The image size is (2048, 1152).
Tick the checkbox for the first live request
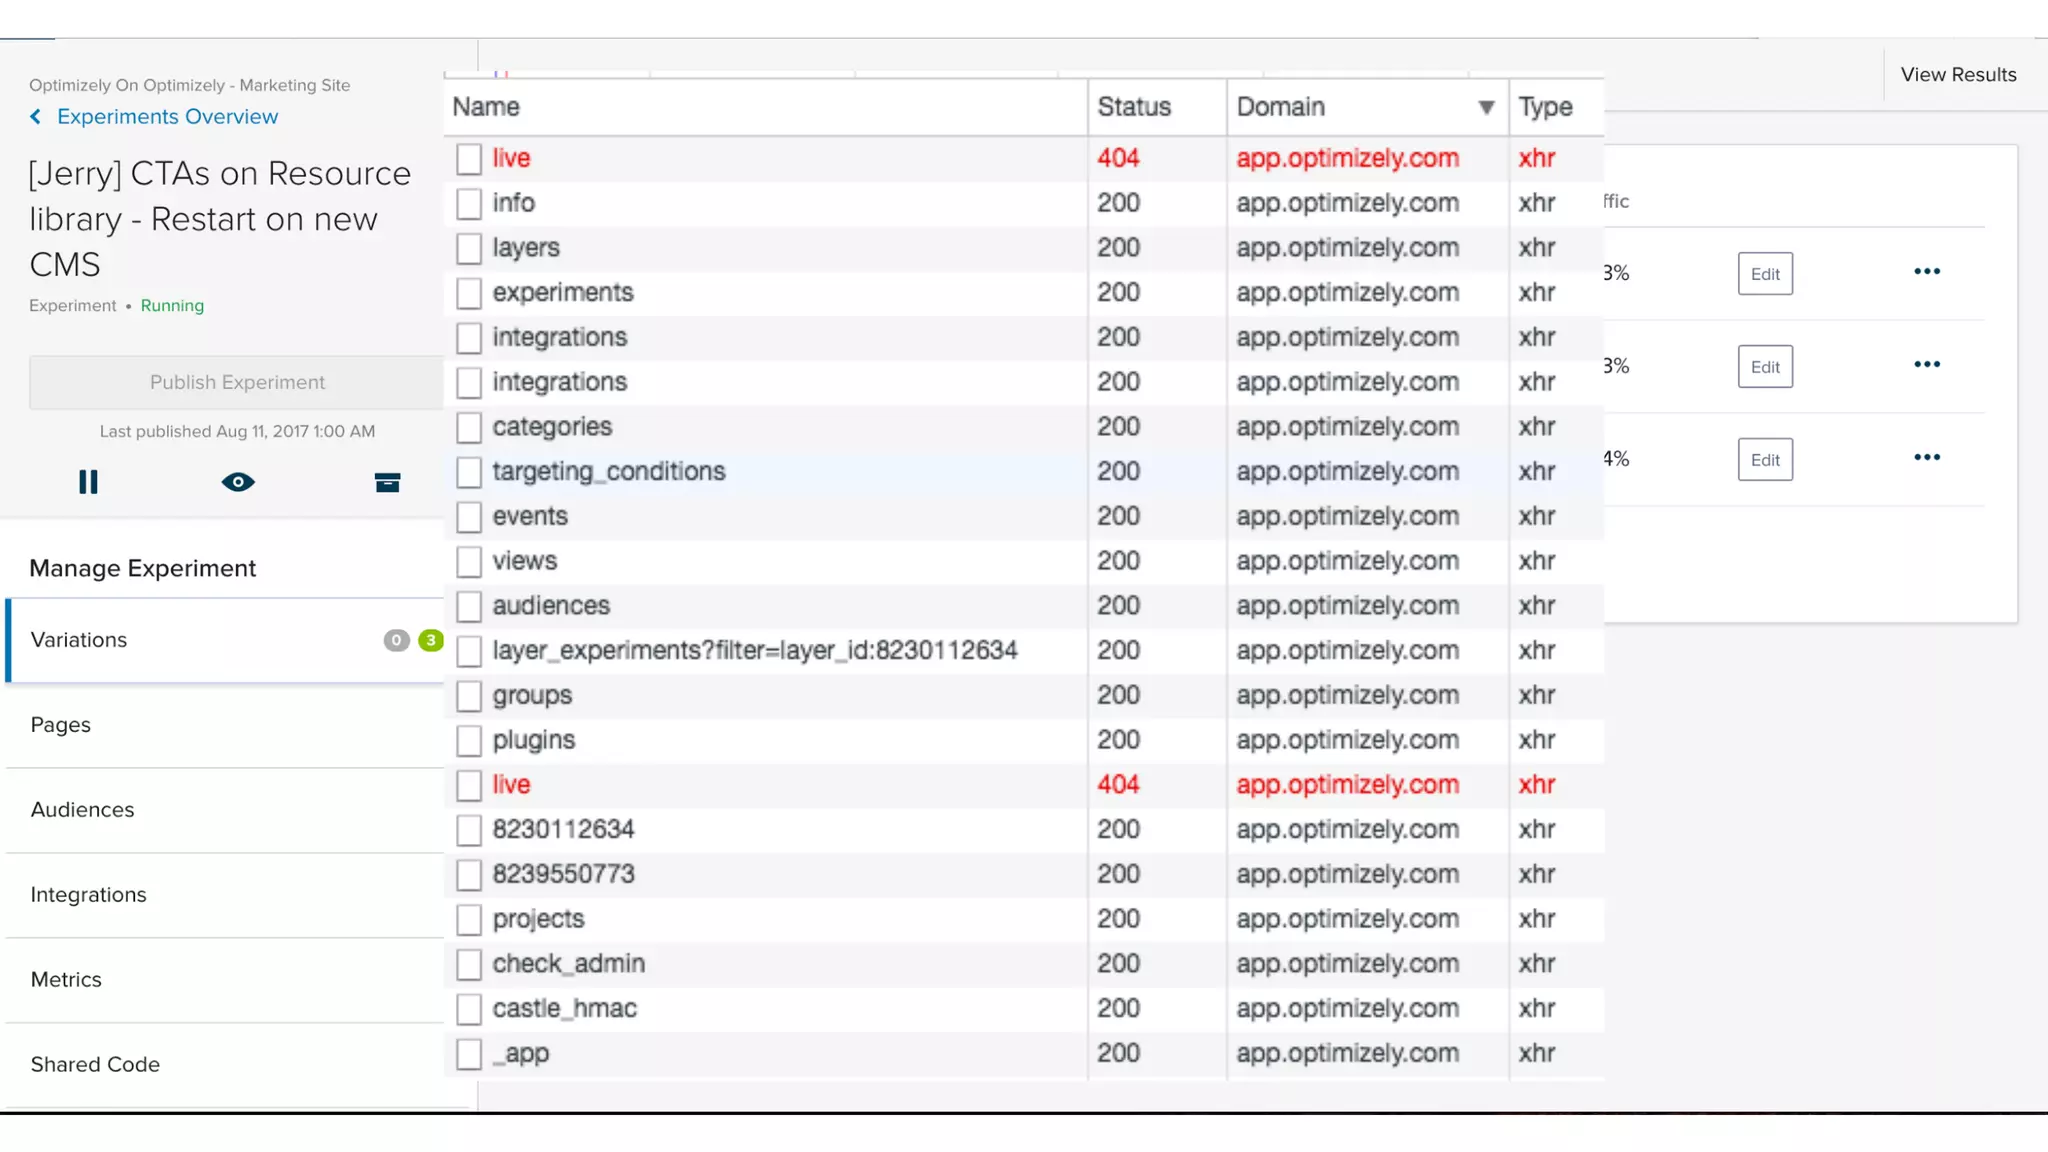[469, 159]
